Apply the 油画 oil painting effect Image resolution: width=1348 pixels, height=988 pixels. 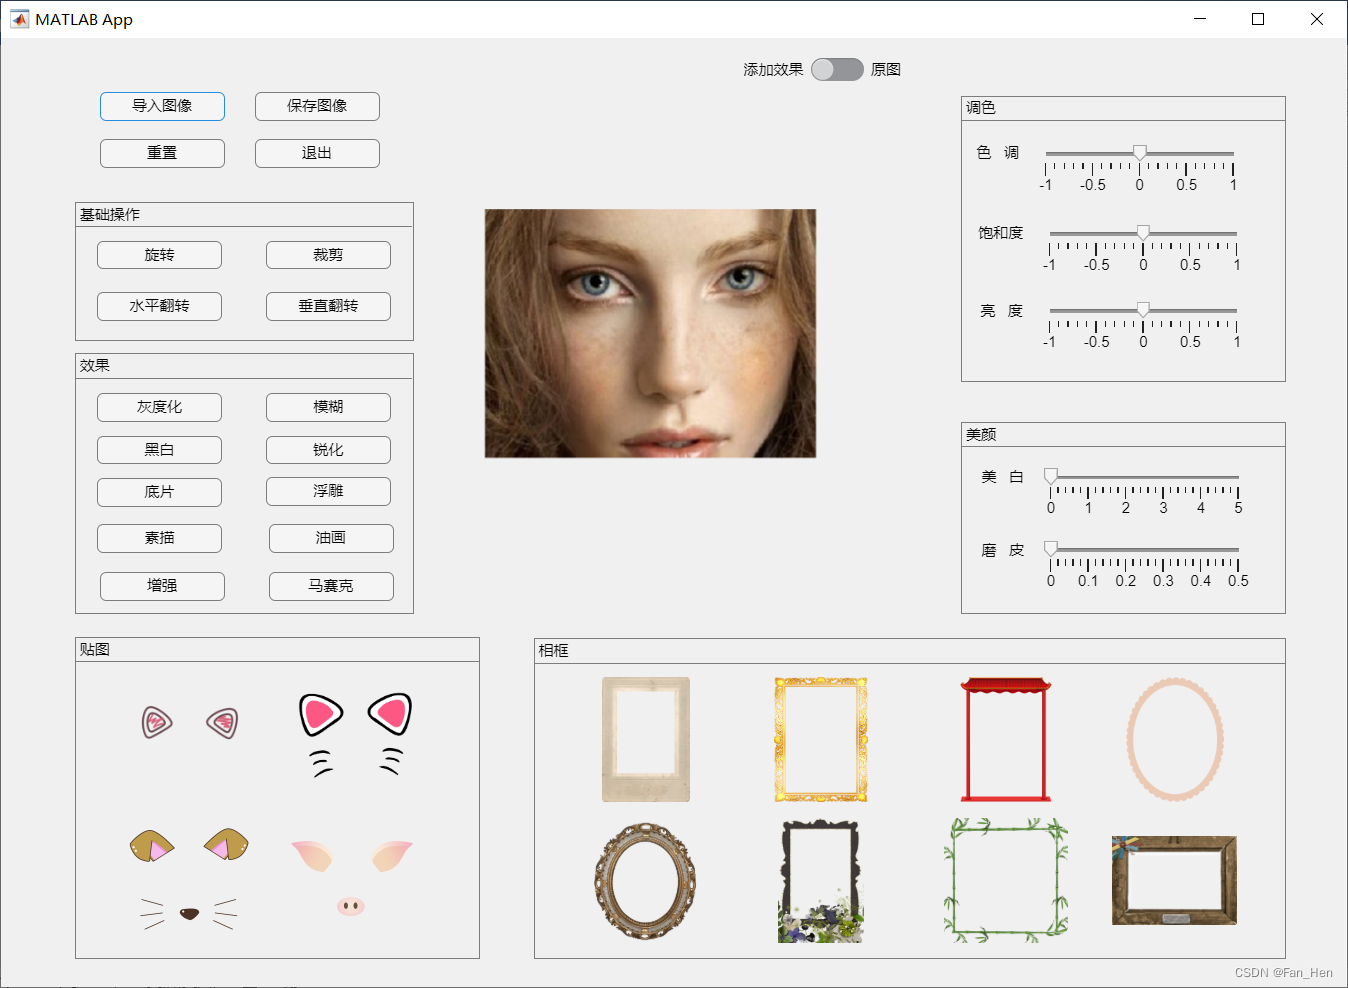[331, 538]
